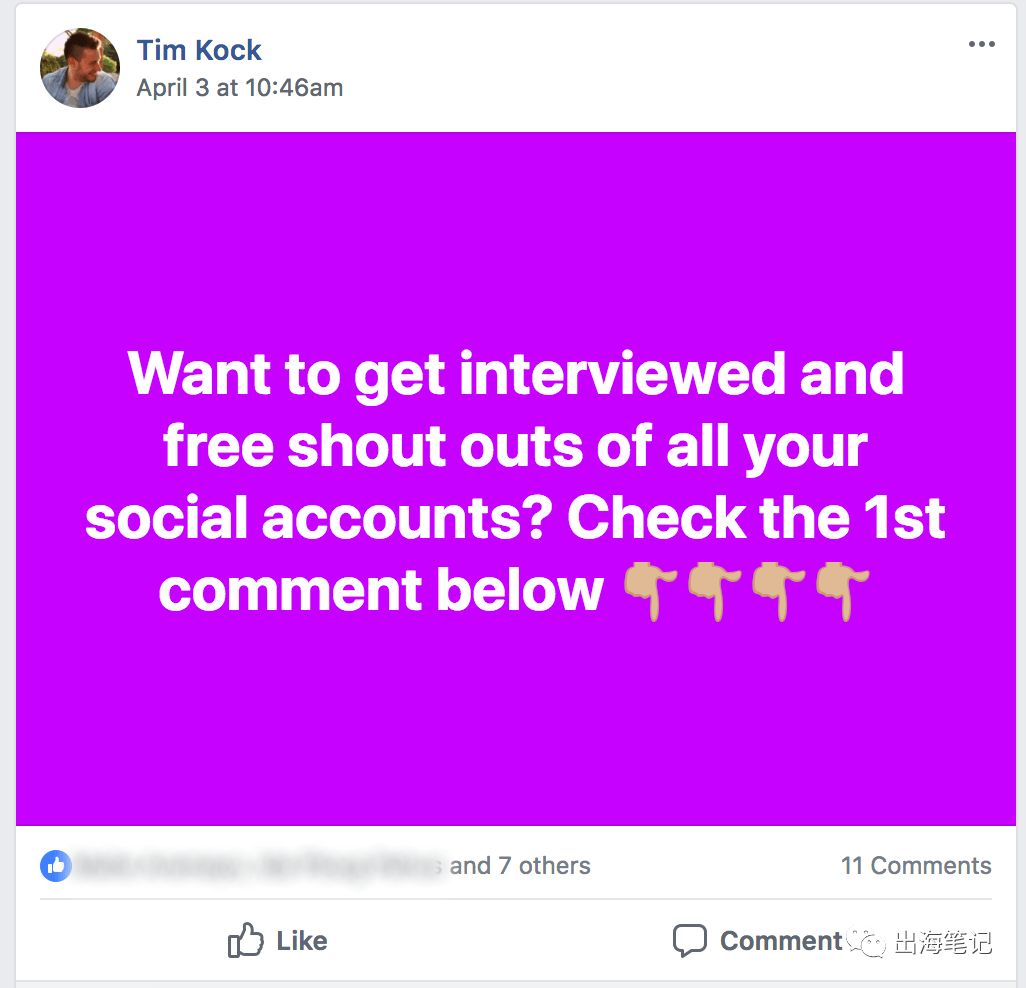Click the blue like reaction icon
The width and height of the screenshot is (1026, 988).
click(56, 866)
